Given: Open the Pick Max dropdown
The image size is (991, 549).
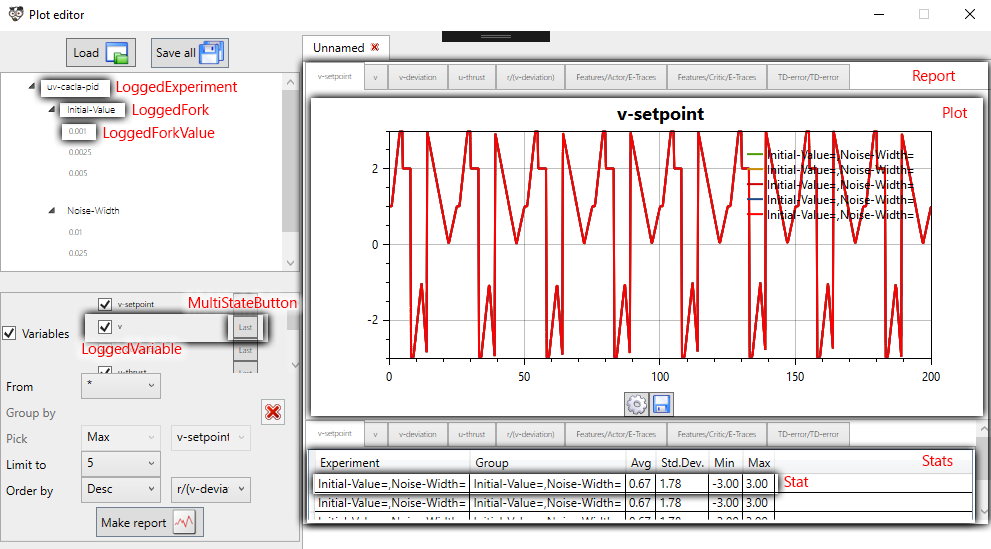Looking at the screenshot, I should [121, 437].
